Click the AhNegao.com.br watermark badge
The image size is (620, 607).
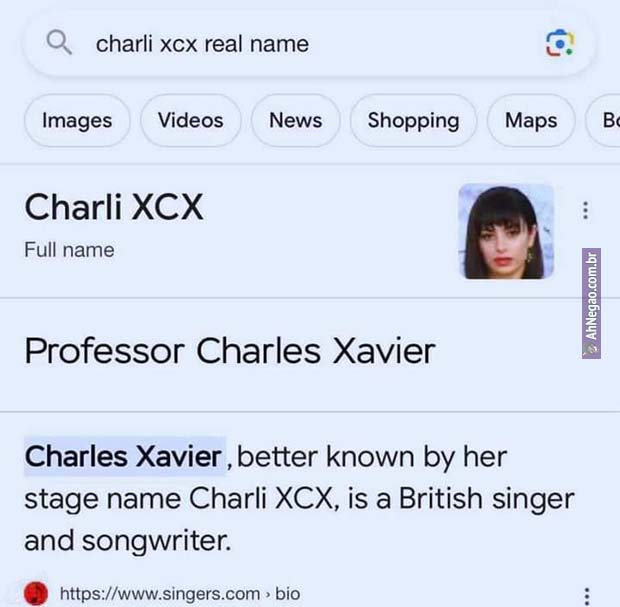591,303
